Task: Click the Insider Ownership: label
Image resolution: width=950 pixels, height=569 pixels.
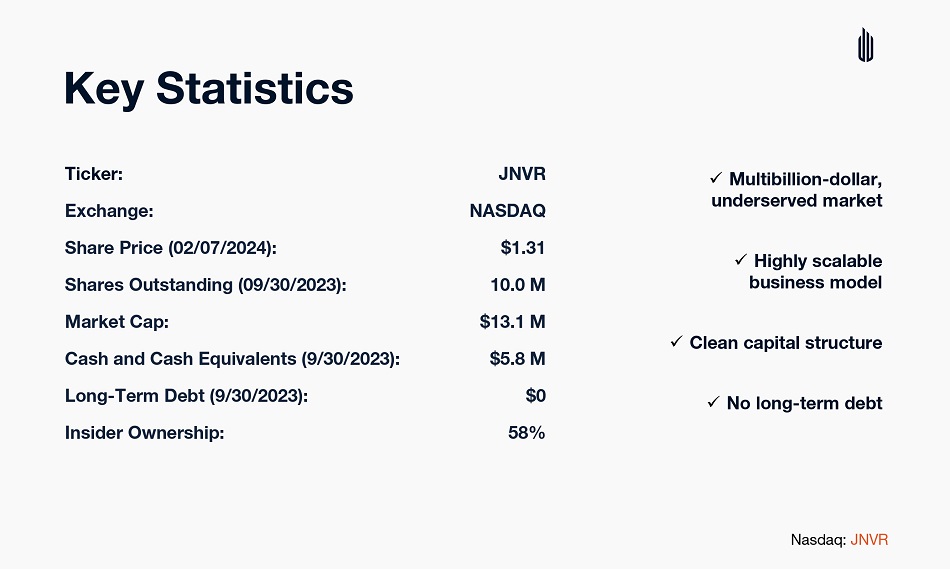Action: [x=144, y=432]
